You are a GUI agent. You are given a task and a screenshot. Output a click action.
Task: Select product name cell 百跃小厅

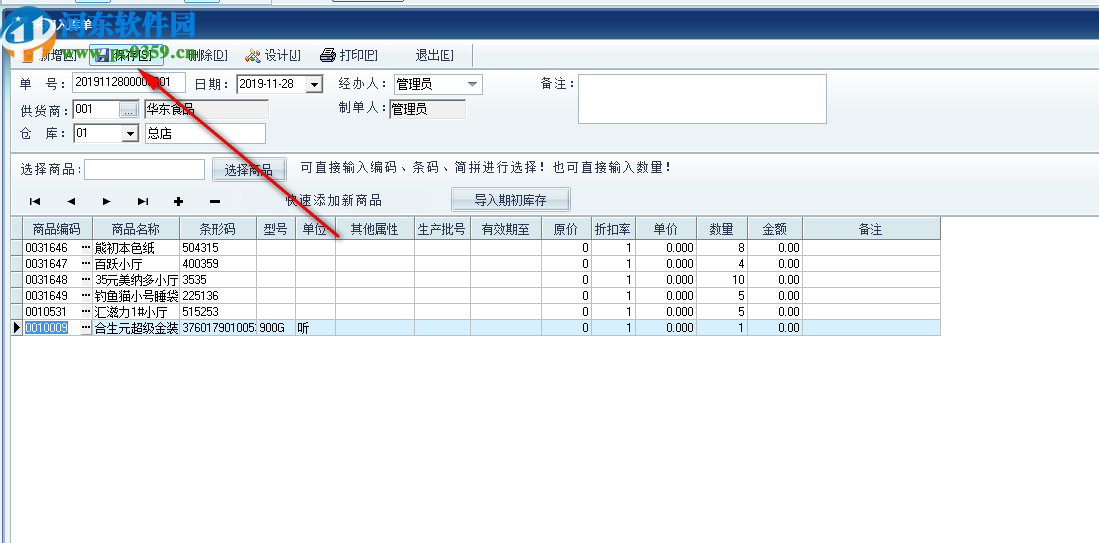coord(136,263)
